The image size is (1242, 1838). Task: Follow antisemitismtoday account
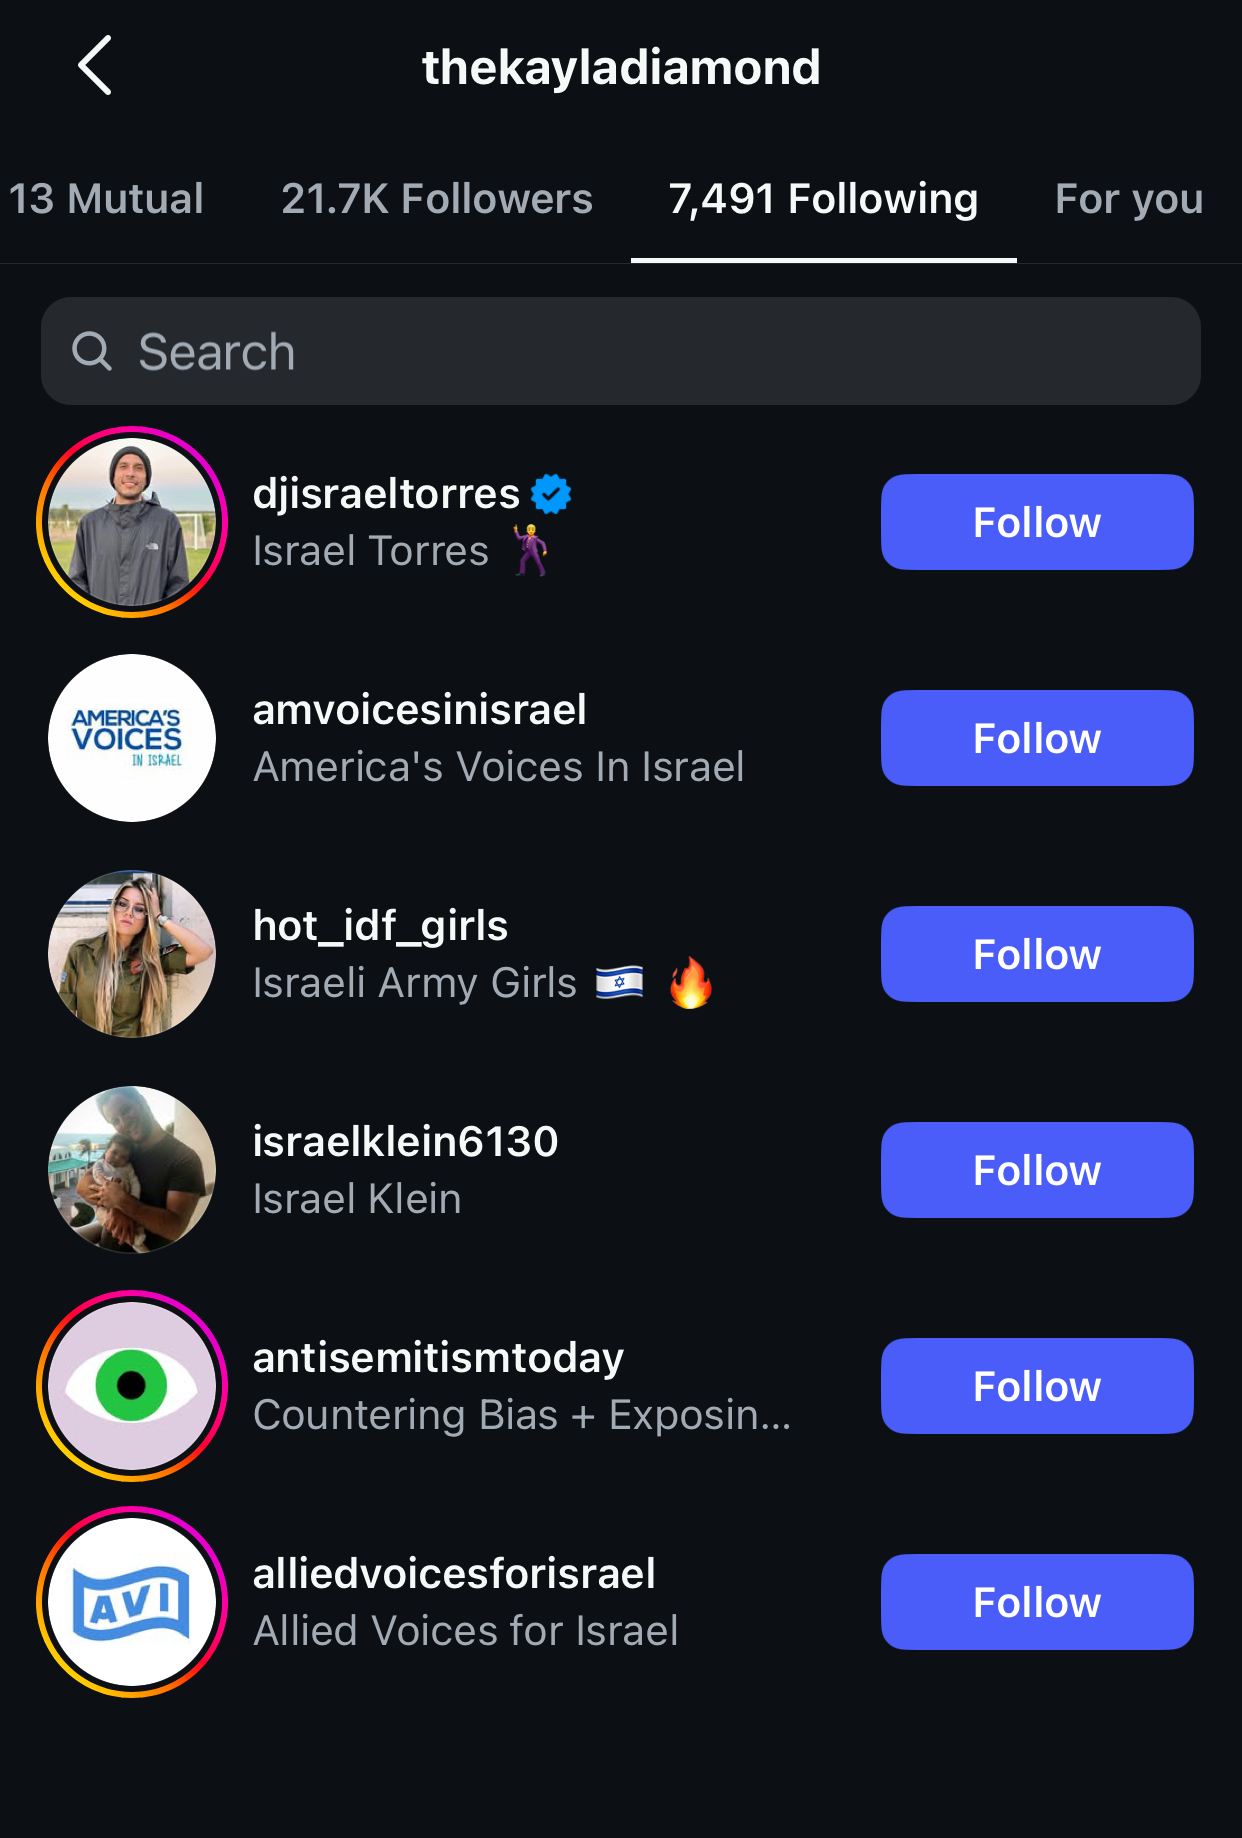coord(1037,1386)
